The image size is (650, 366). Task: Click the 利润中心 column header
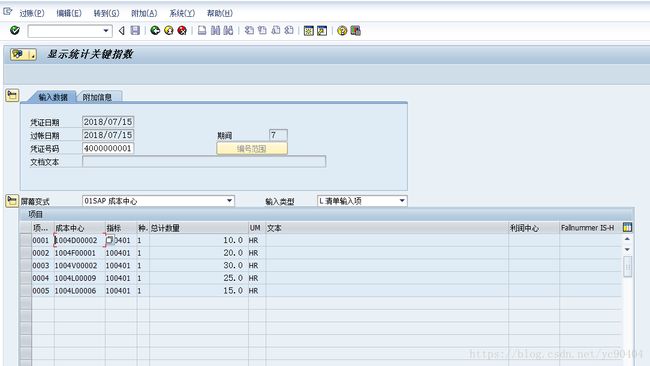coord(534,228)
